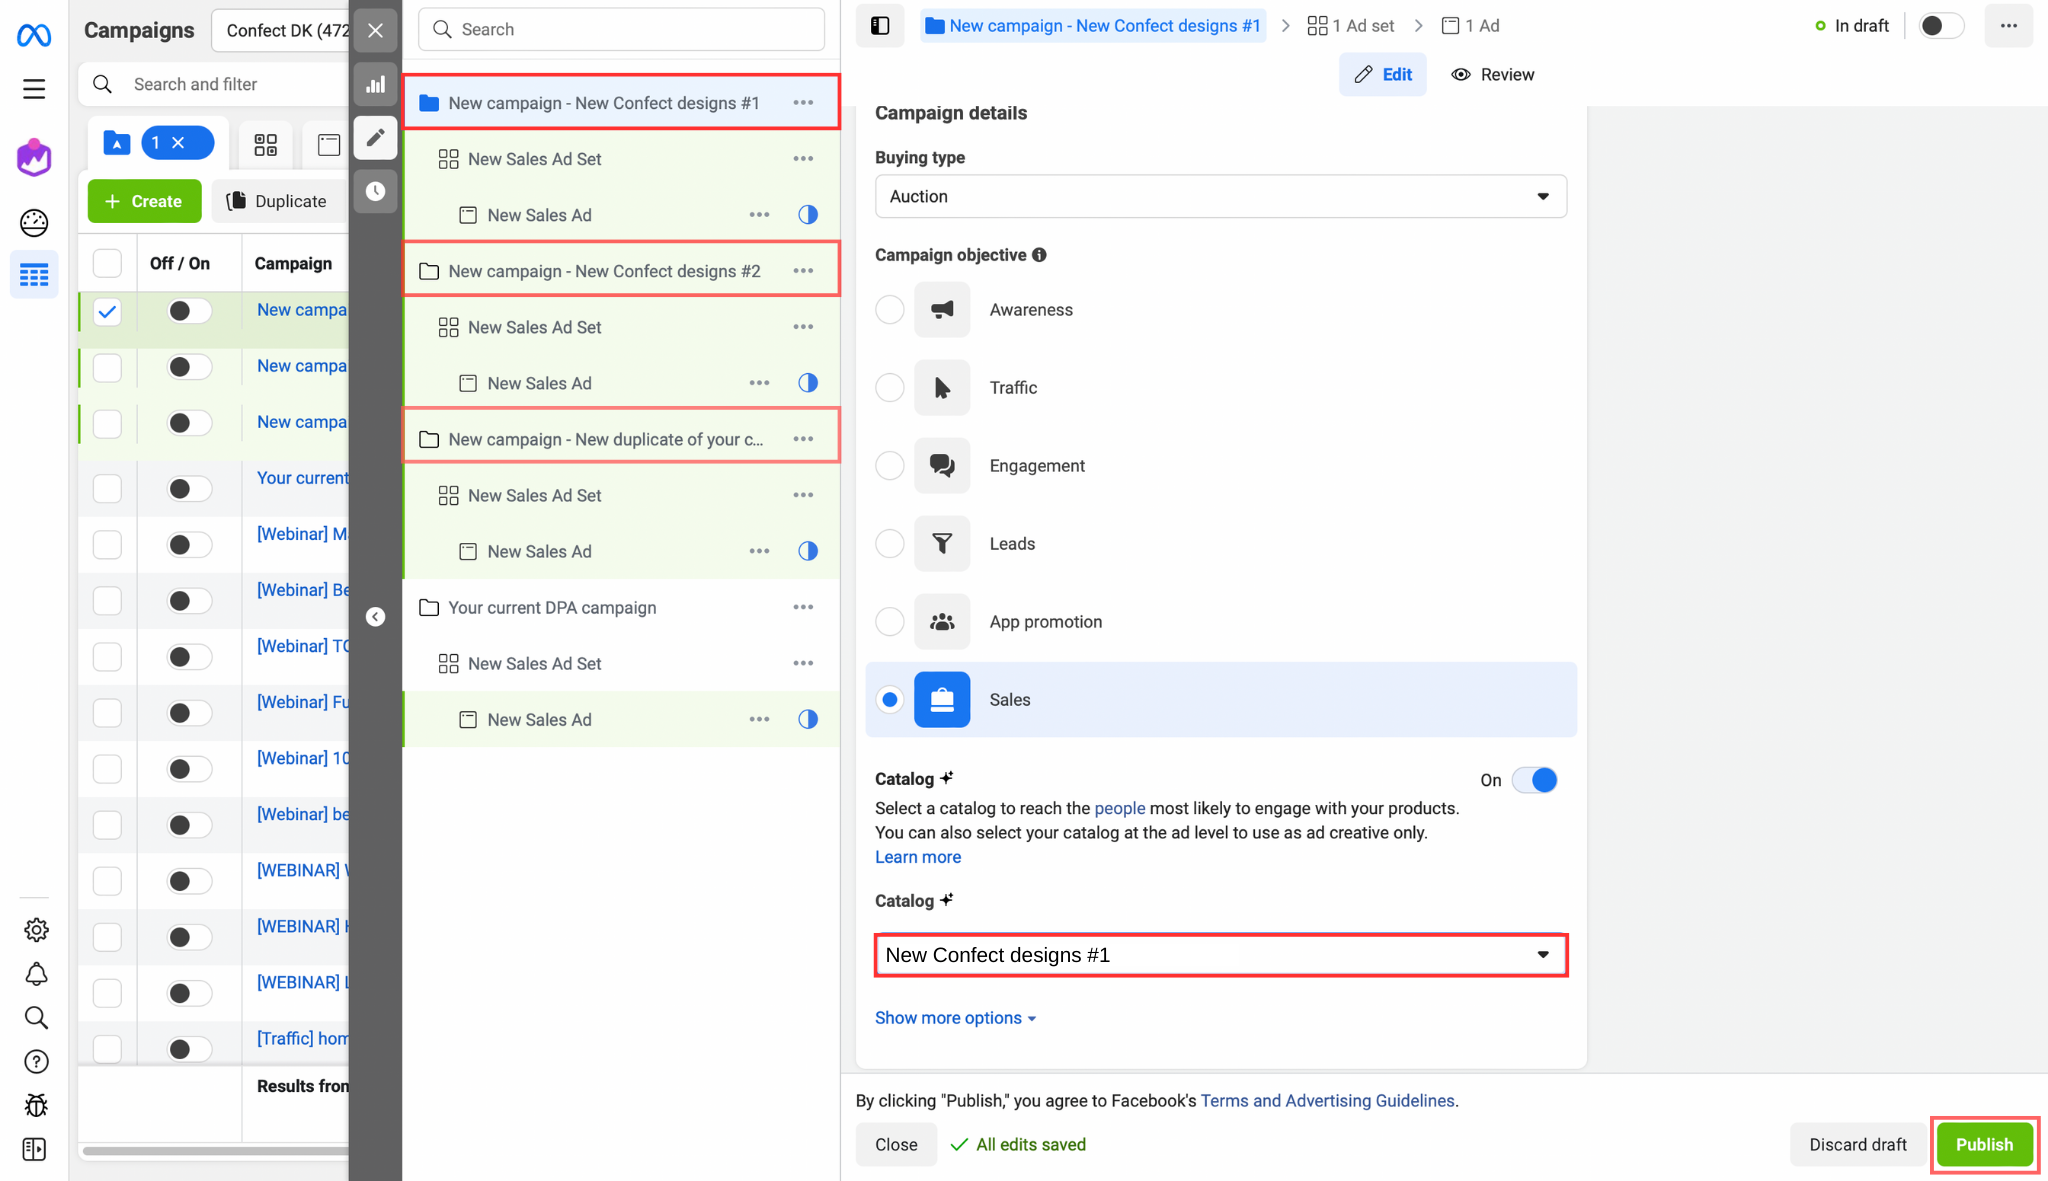Select the Leads funnel icon

tap(942, 544)
